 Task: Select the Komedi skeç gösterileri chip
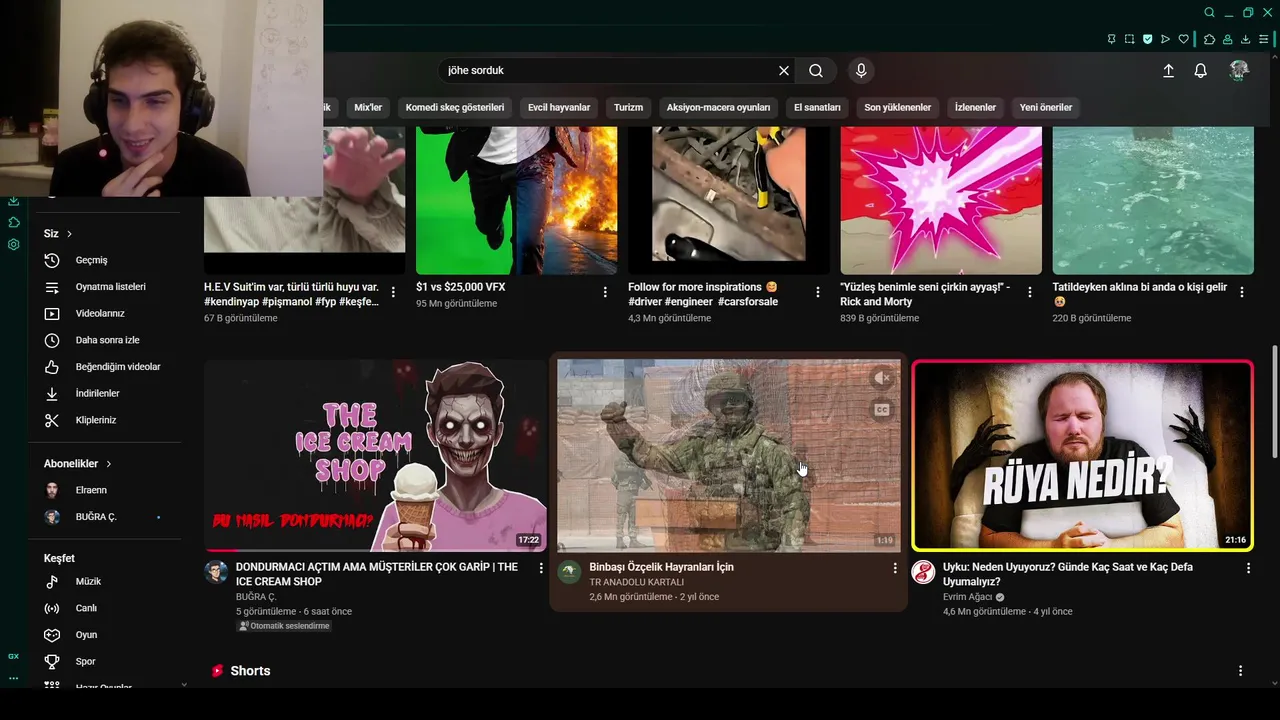(x=455, y=107)
